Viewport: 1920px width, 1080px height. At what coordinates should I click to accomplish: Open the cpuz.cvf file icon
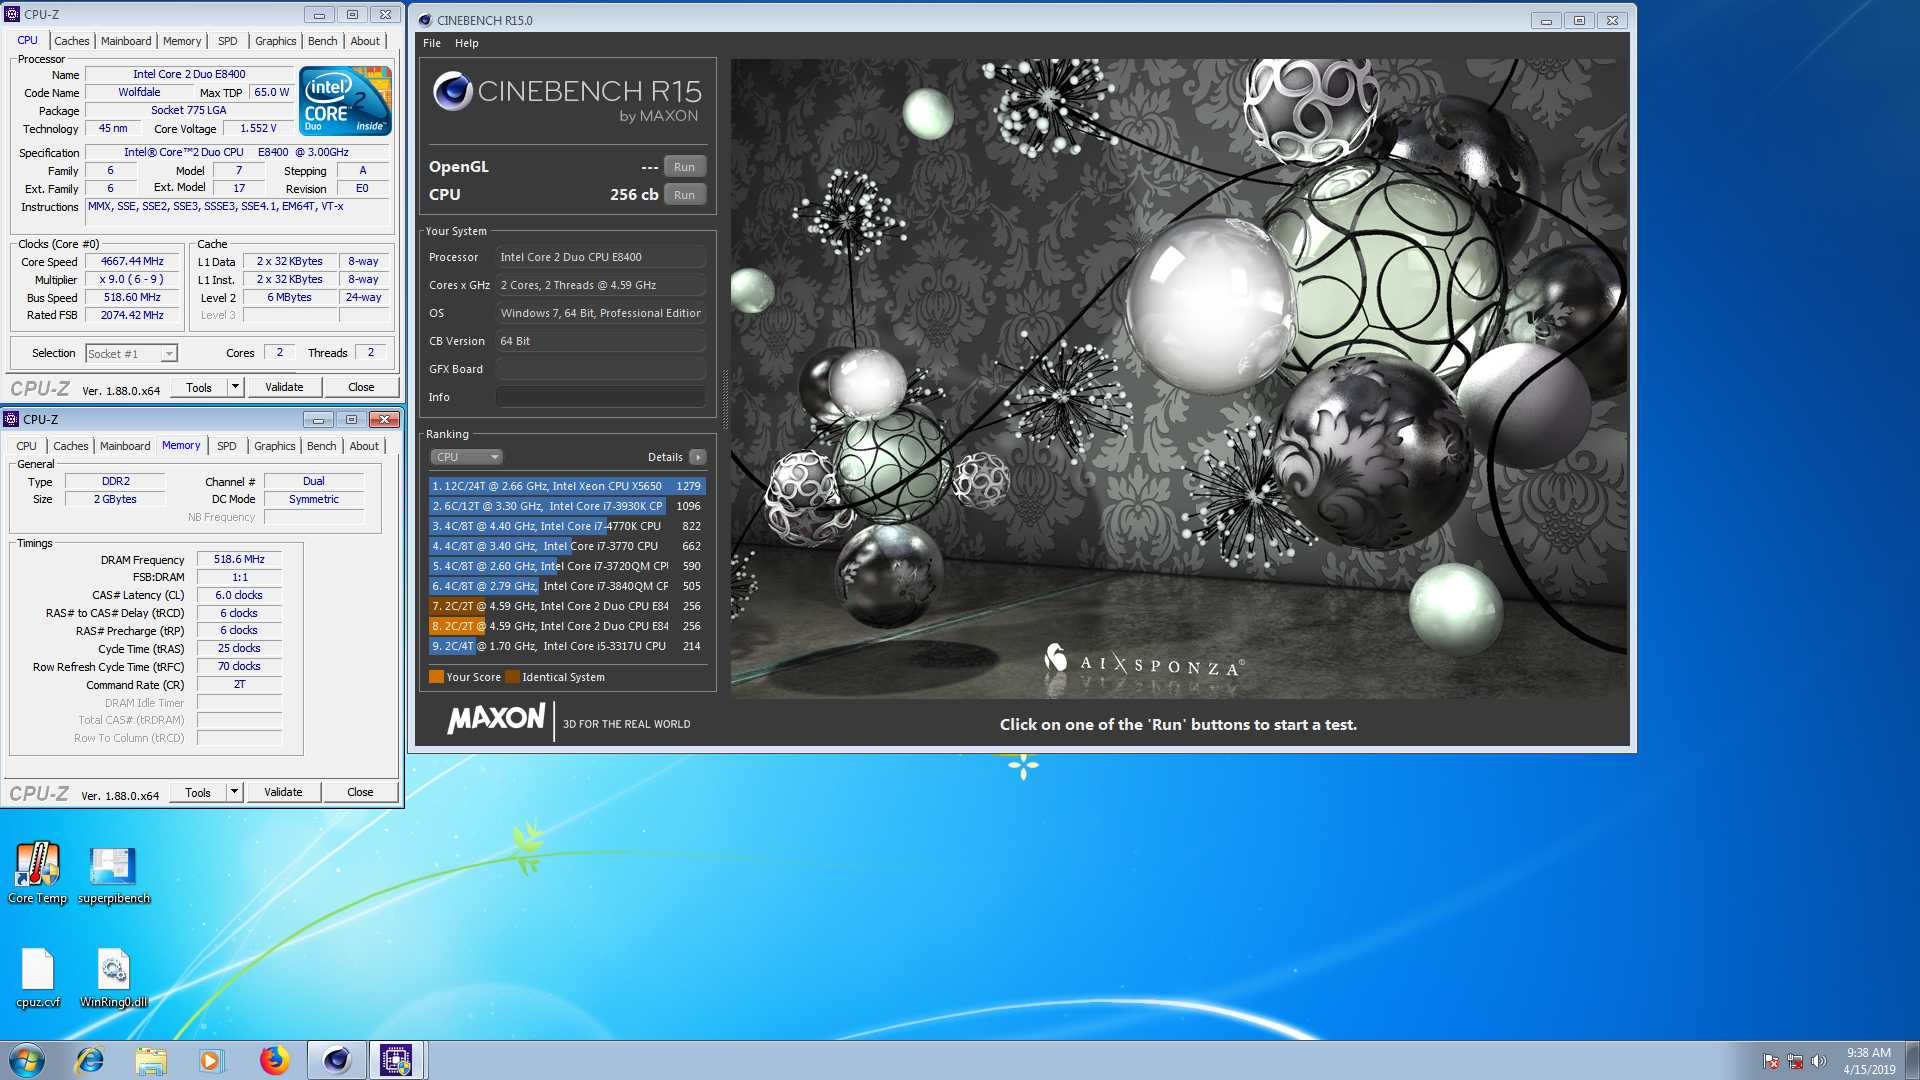pyautogui.click(x=38, y=977)
